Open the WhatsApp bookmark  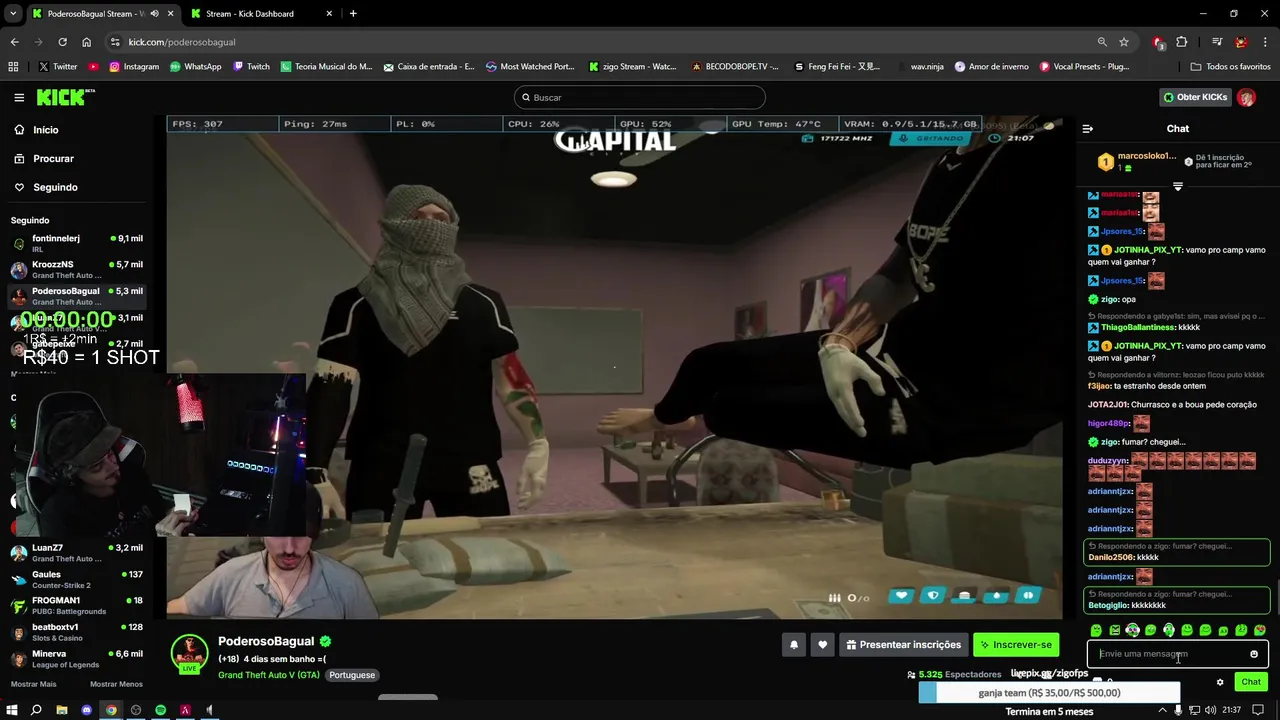(196, 67)
